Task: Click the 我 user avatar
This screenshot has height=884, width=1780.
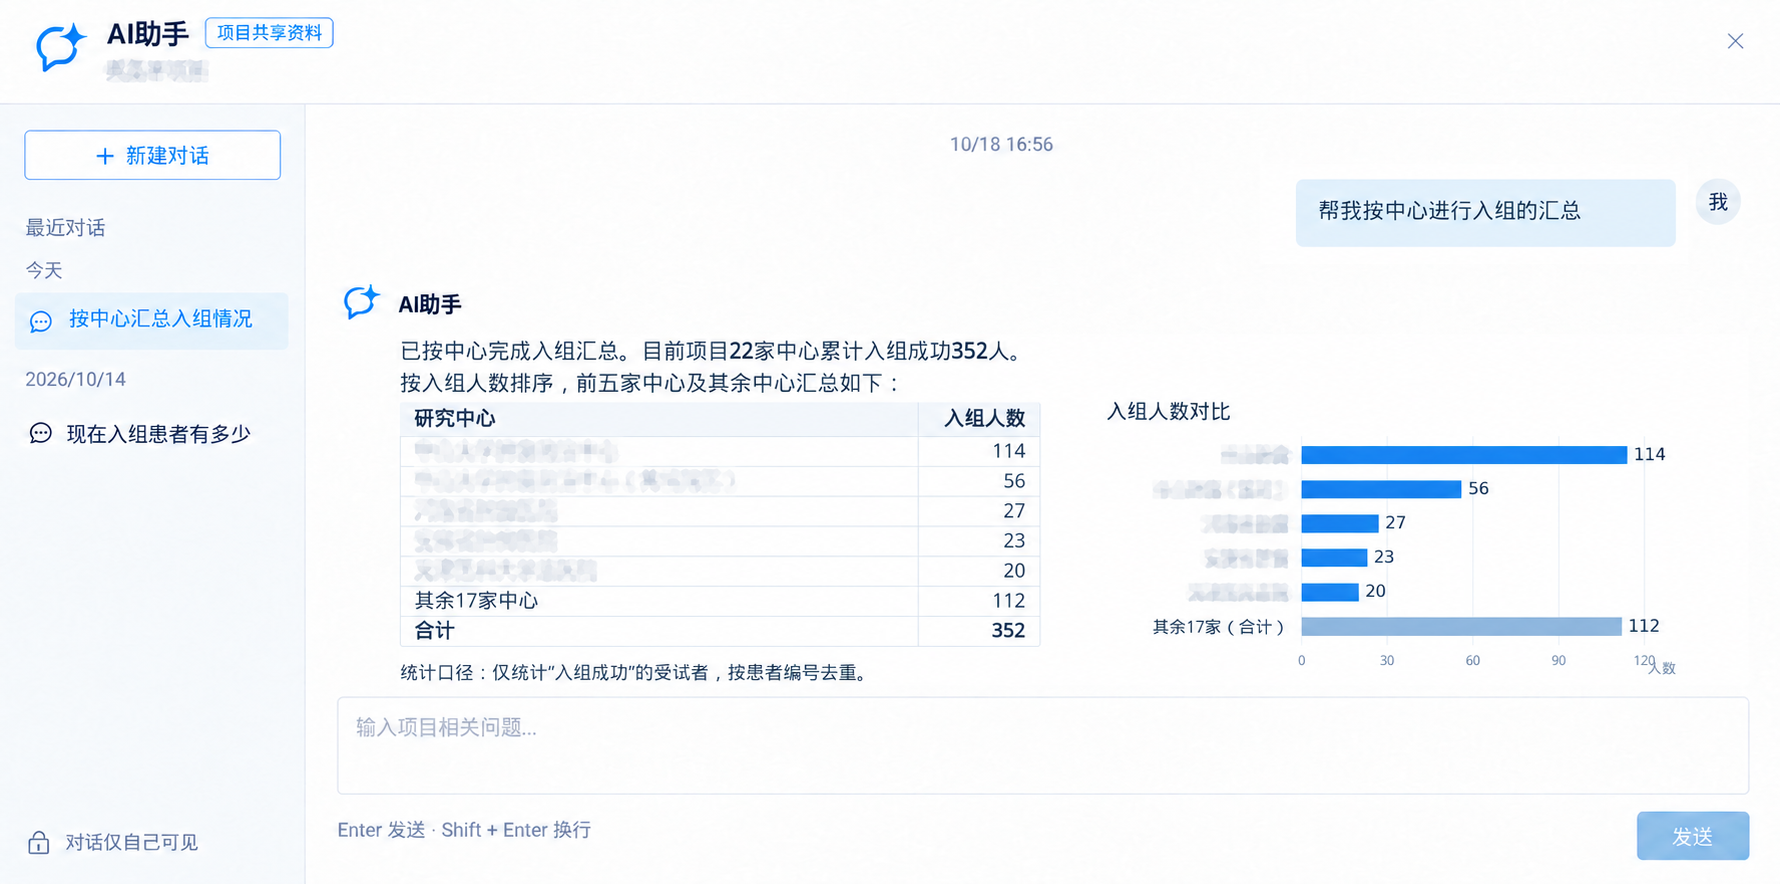Action: pos(1718,203)
